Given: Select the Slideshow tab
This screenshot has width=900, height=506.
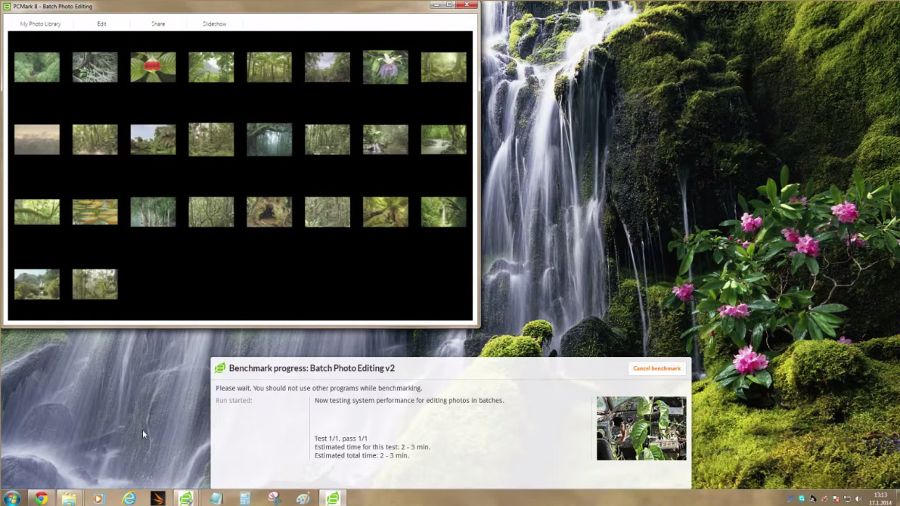Looking at the screenshot, I should click(215, 23).
